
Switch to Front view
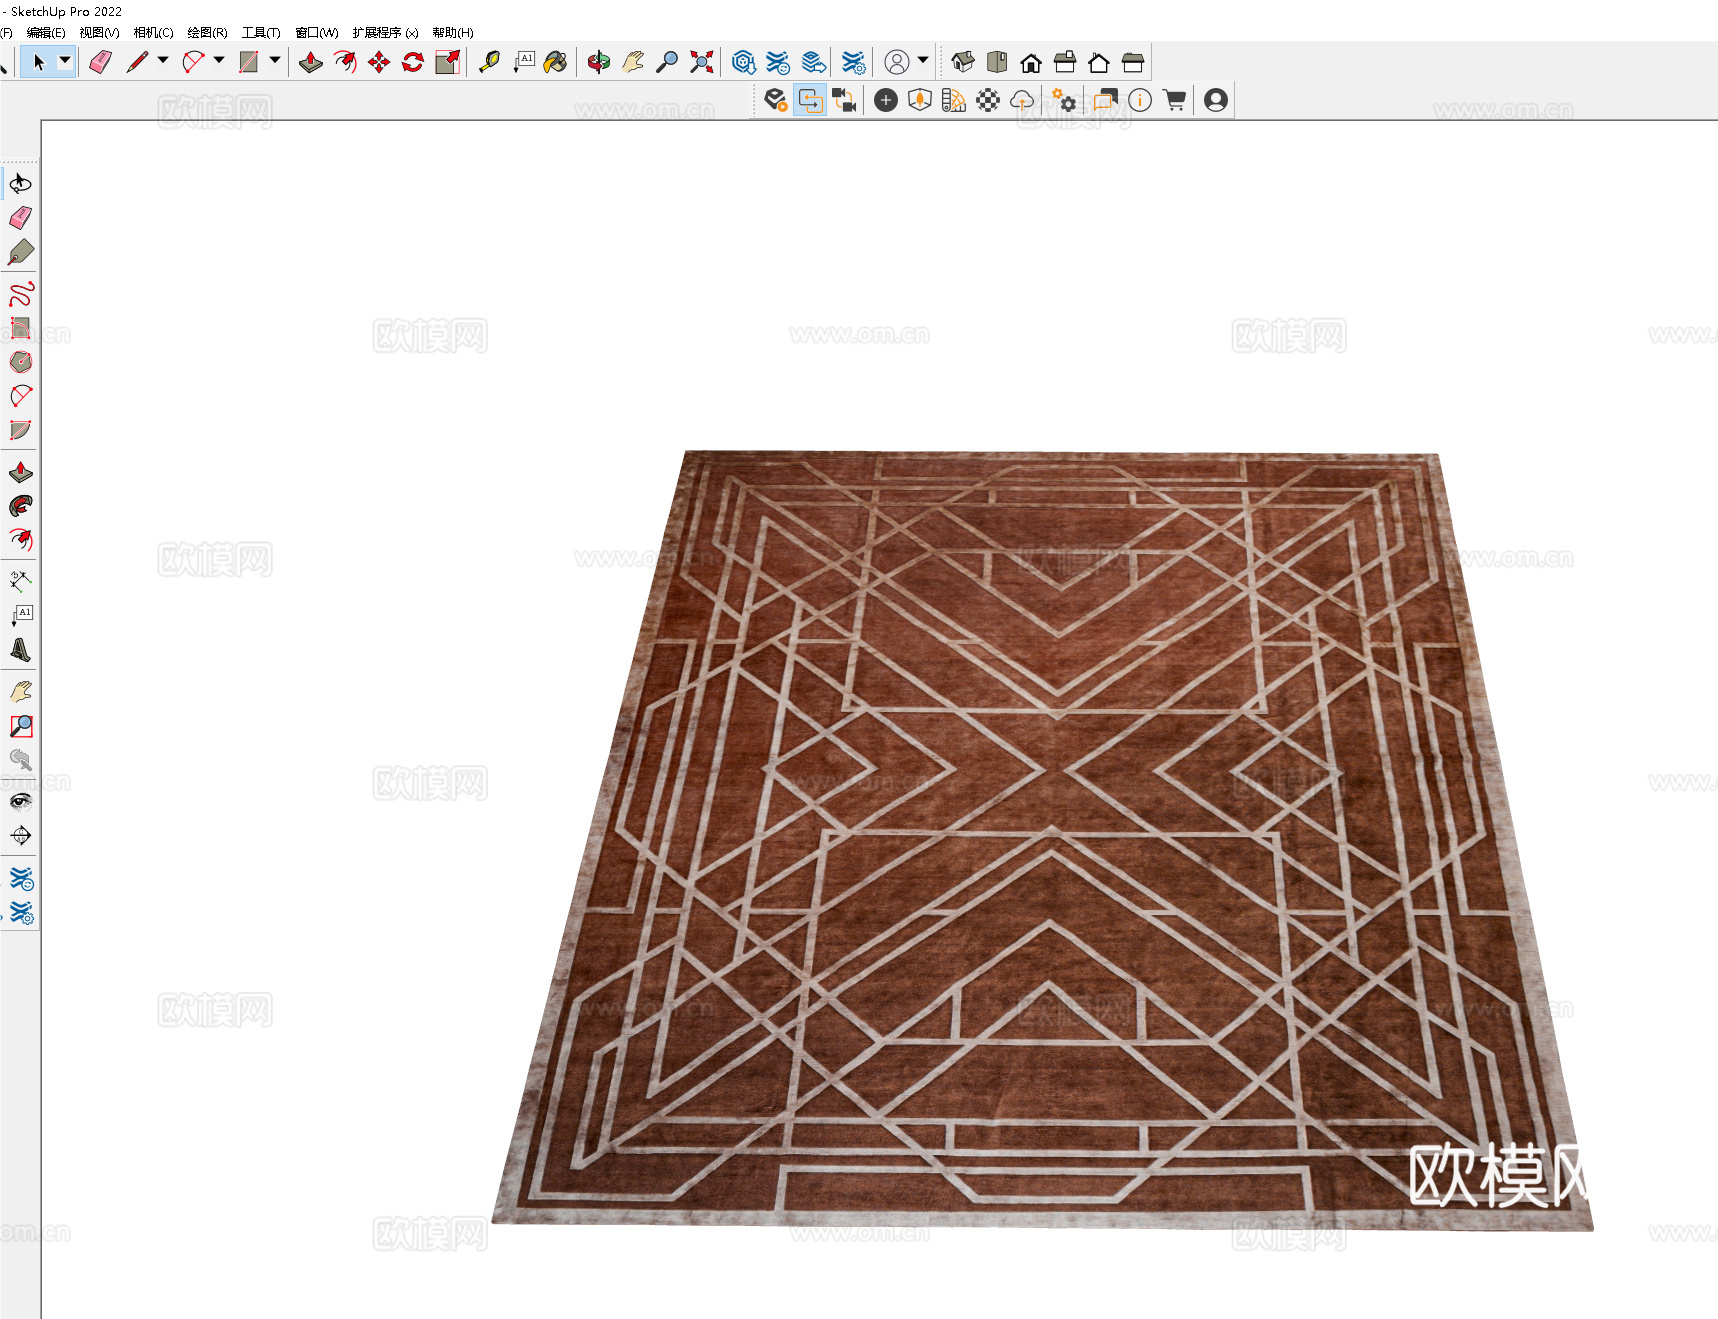tap(1031, 62)
